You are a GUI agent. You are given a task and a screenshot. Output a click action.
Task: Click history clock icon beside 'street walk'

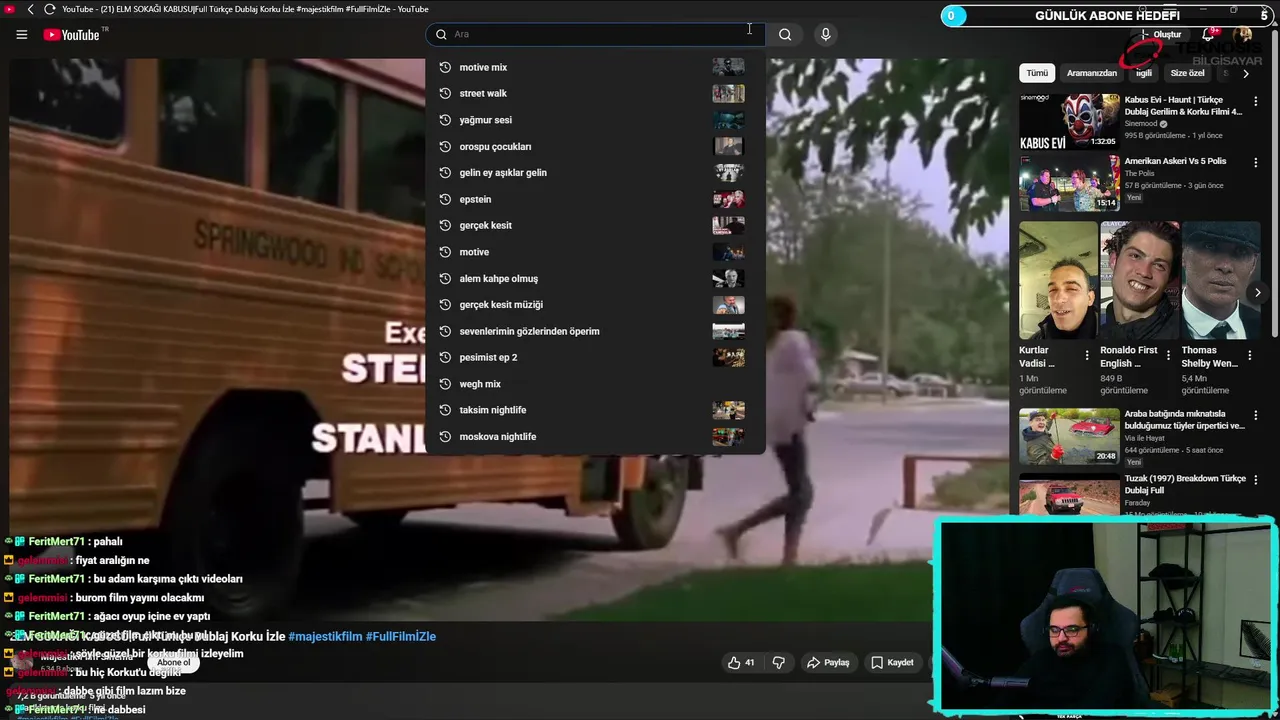click(445, 93)
